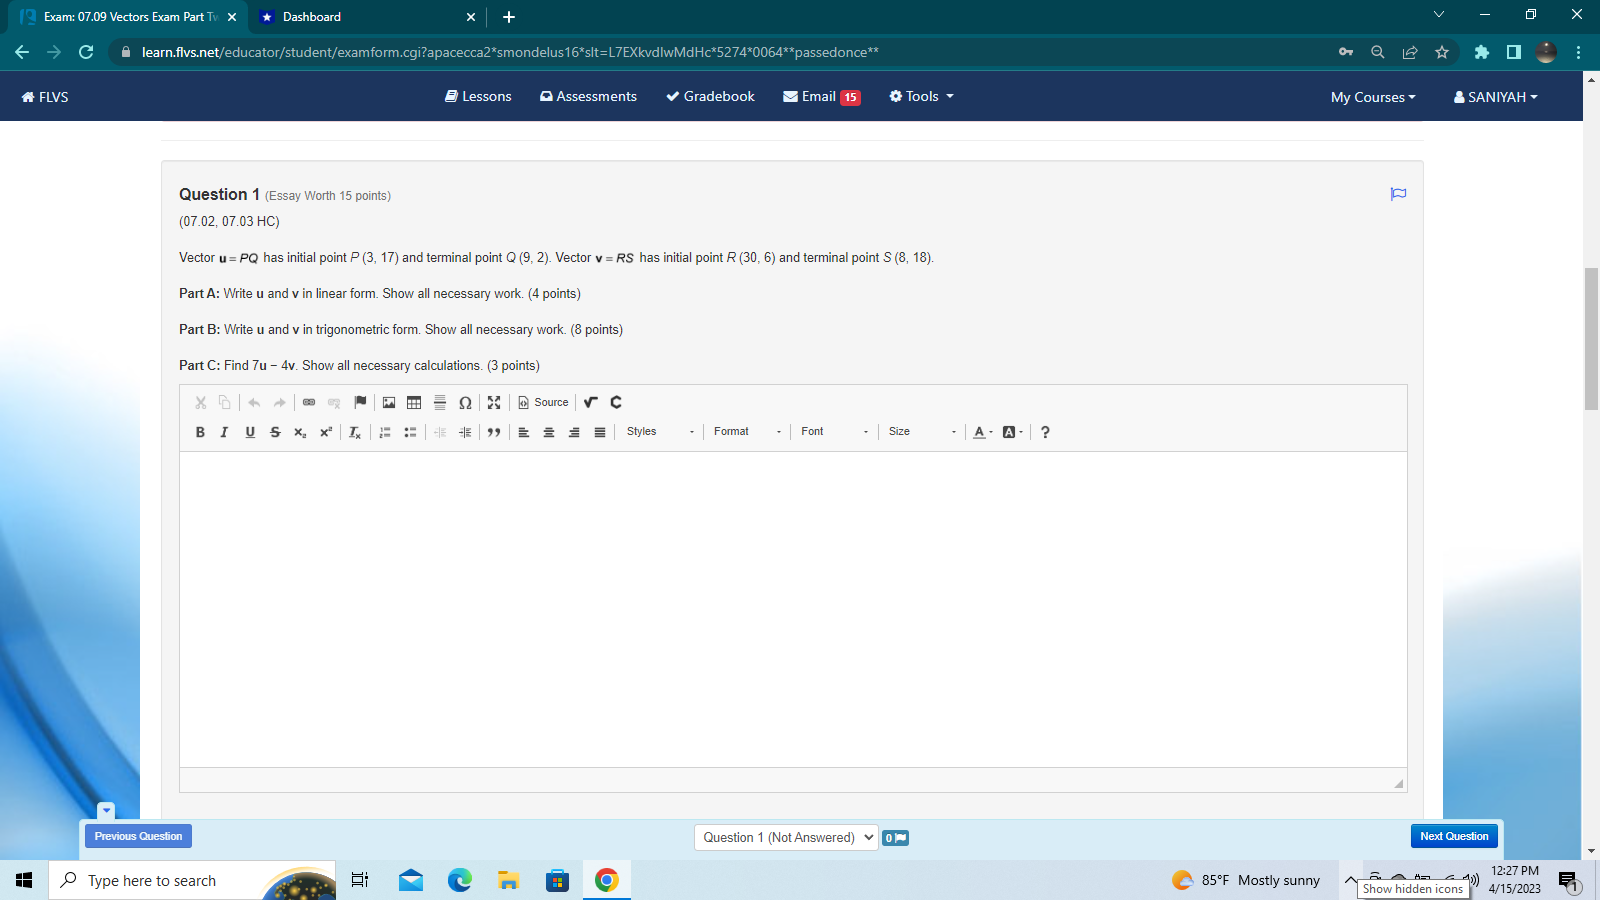This screenshot has width=1600, height=900.
Task: Insert a table using the toolbar
Action: pos(414,402)
